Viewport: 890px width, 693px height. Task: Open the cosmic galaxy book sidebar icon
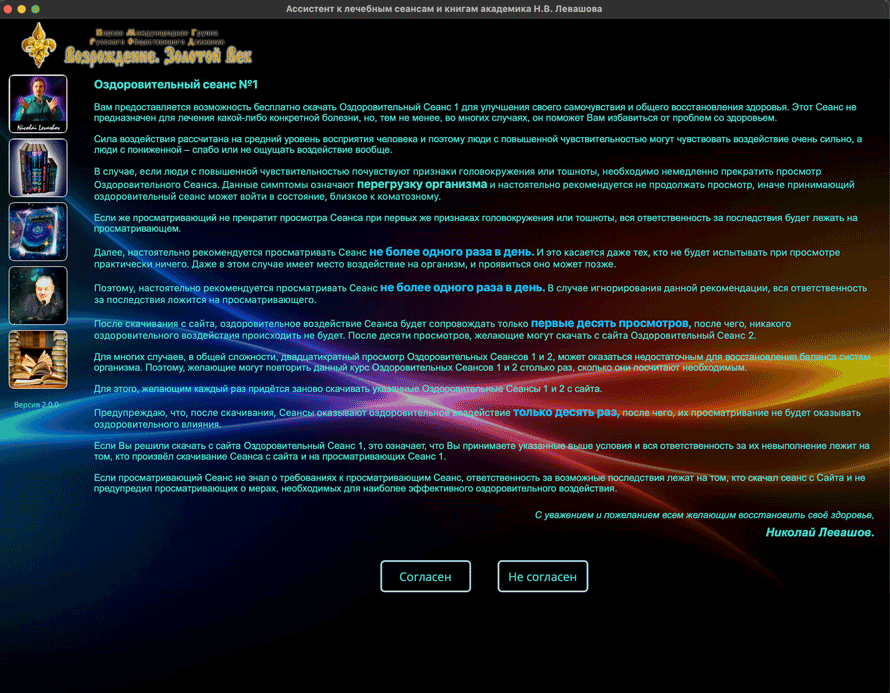click(x=38, y=231)
